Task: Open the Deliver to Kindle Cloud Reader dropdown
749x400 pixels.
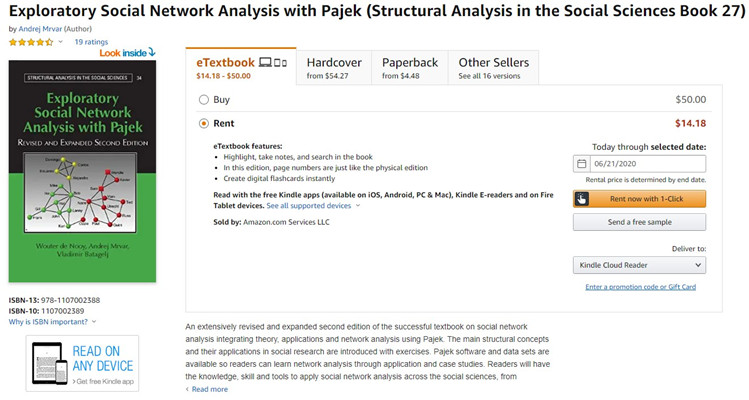Action: [639, 266]
